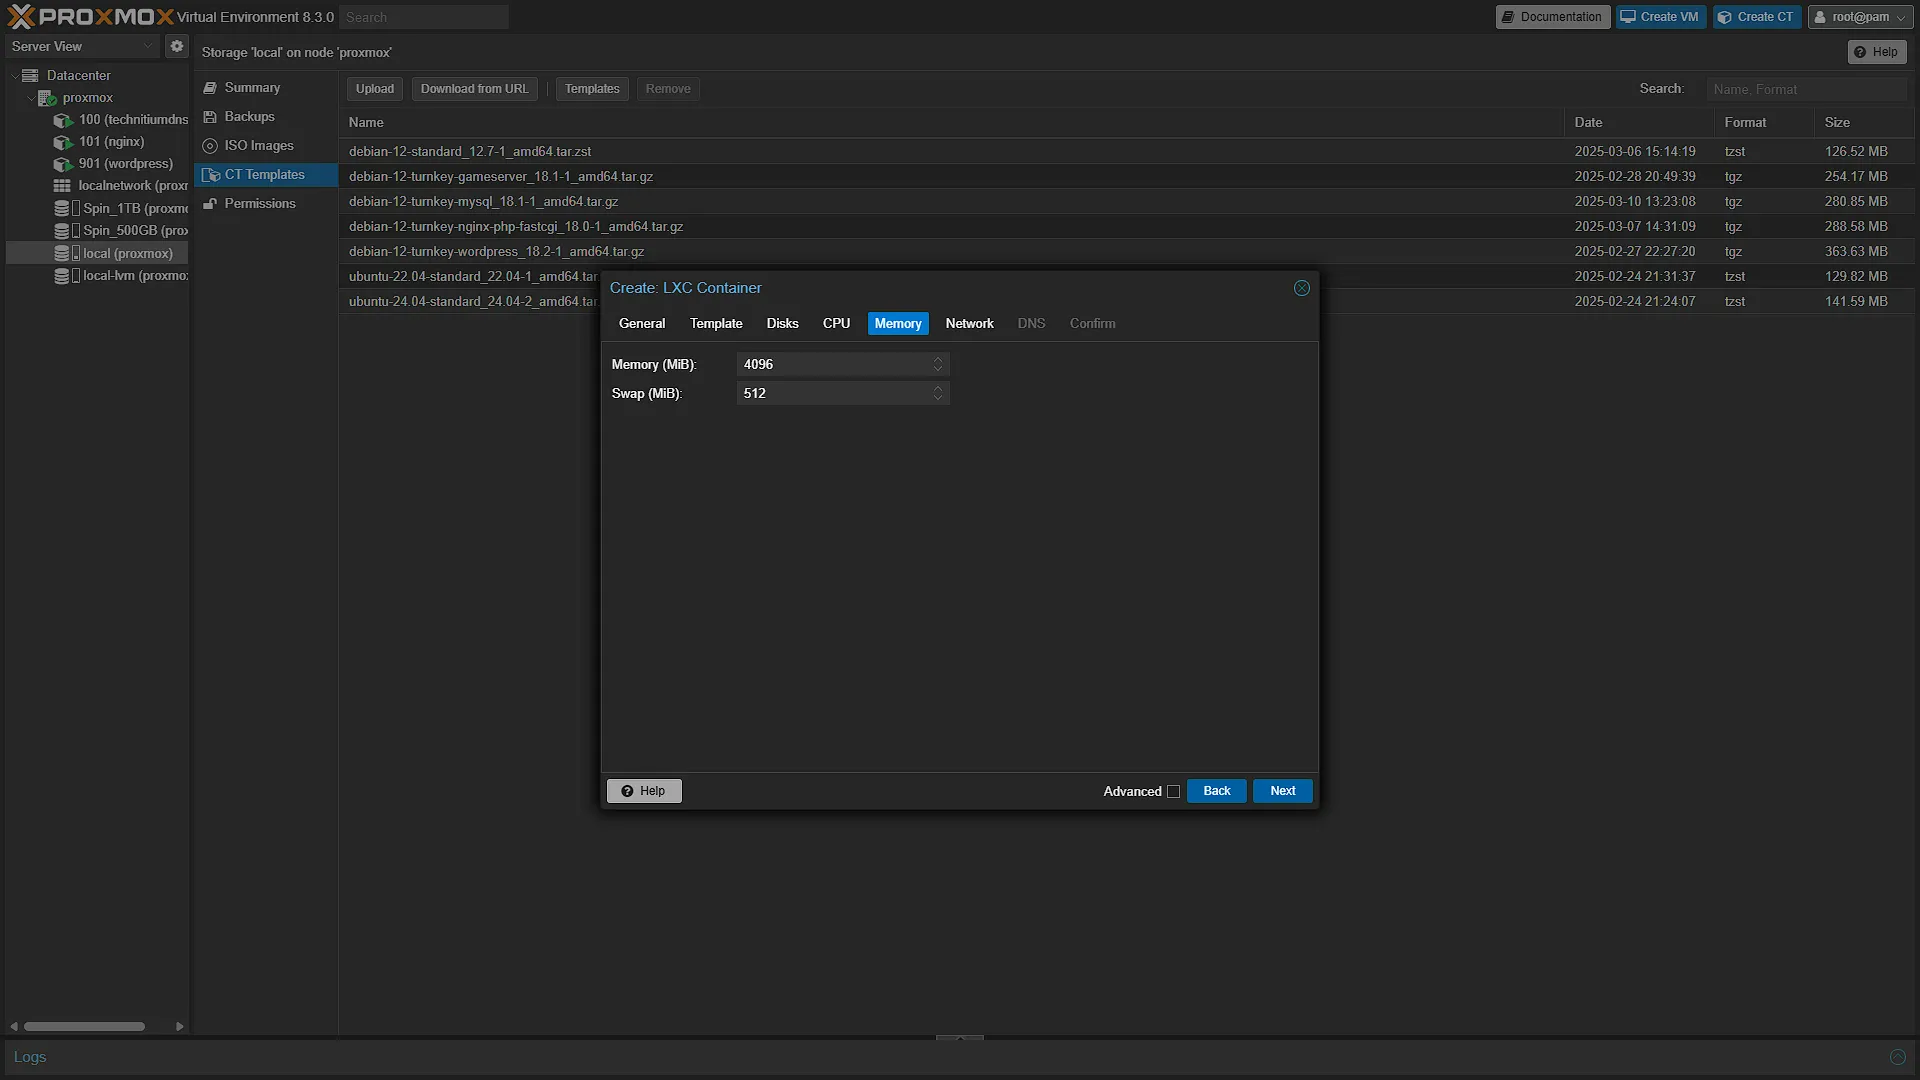The image size is (1920, 1080).
Task: Open the Templates button
Action: point(592,89)
